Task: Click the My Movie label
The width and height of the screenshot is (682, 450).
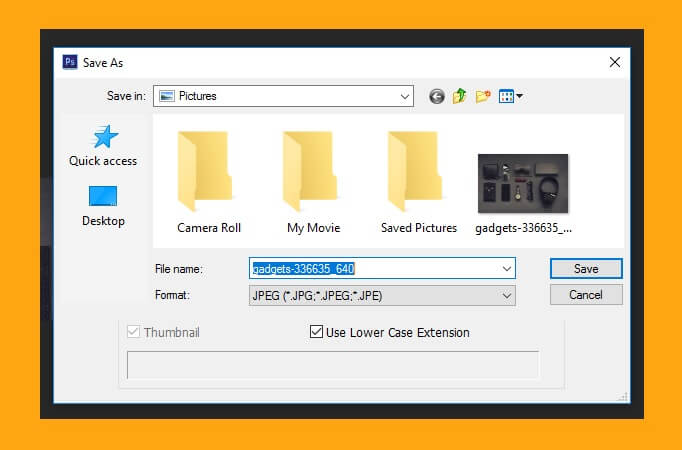Action: 314,228
